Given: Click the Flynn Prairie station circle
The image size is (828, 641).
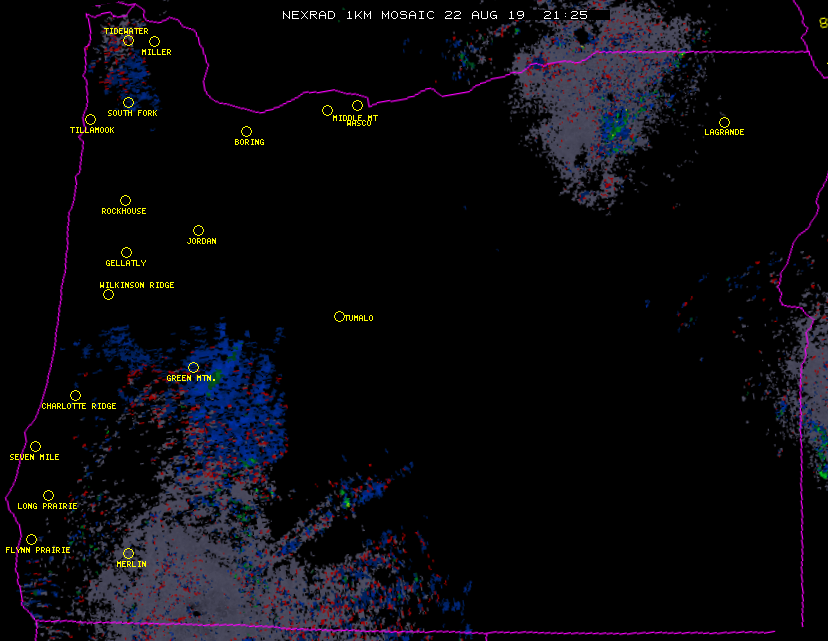Looking at the screenshot, I should 31,540.
